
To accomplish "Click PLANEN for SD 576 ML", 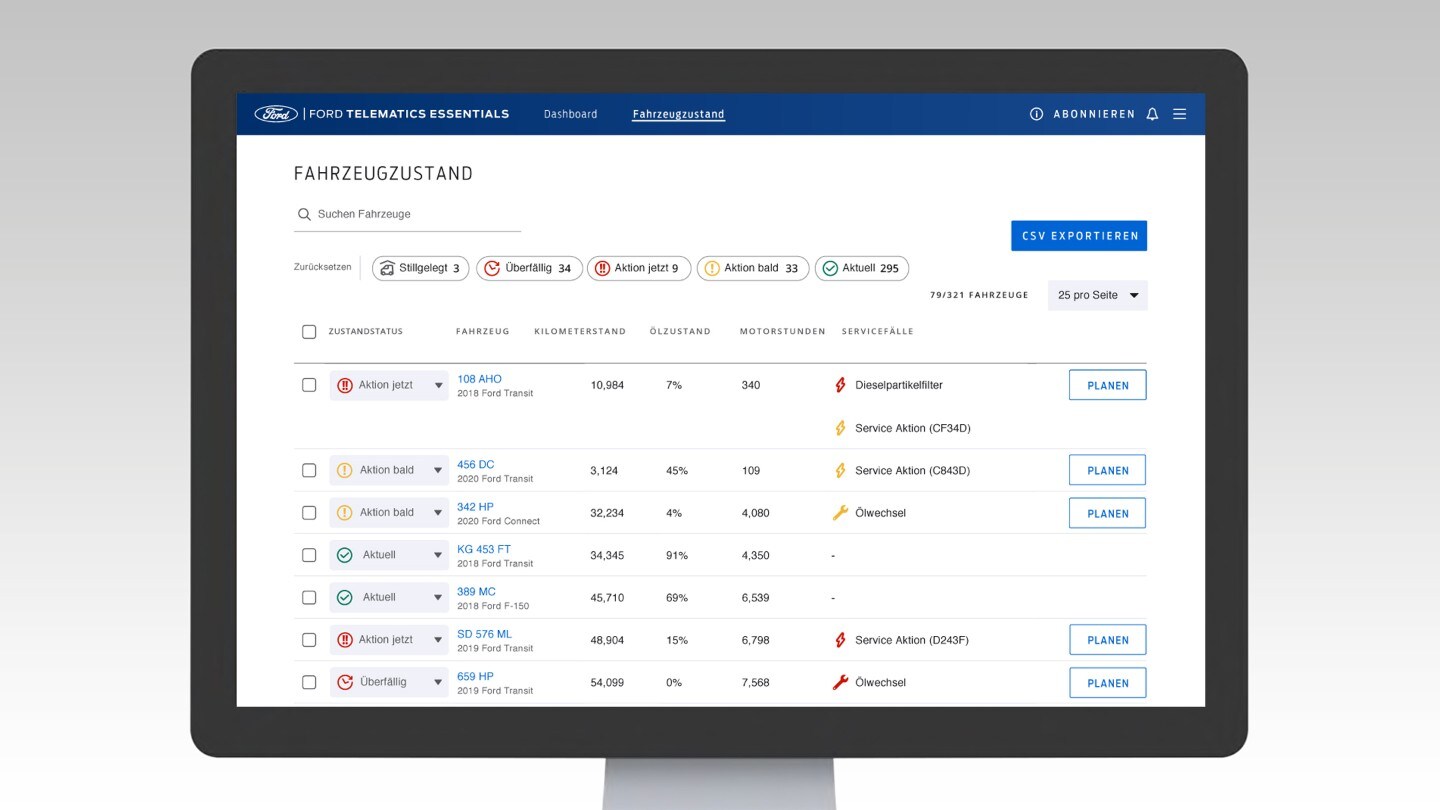I will [x=1108, y=640].
